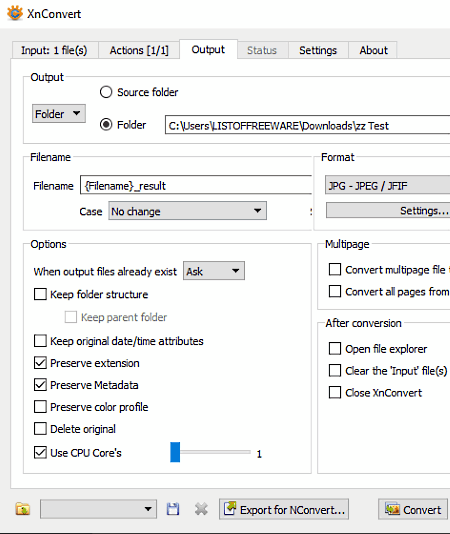Enable Close XnConvert after conversion
The width and height of the screenshot is (450, 534).
click(335, 393)
